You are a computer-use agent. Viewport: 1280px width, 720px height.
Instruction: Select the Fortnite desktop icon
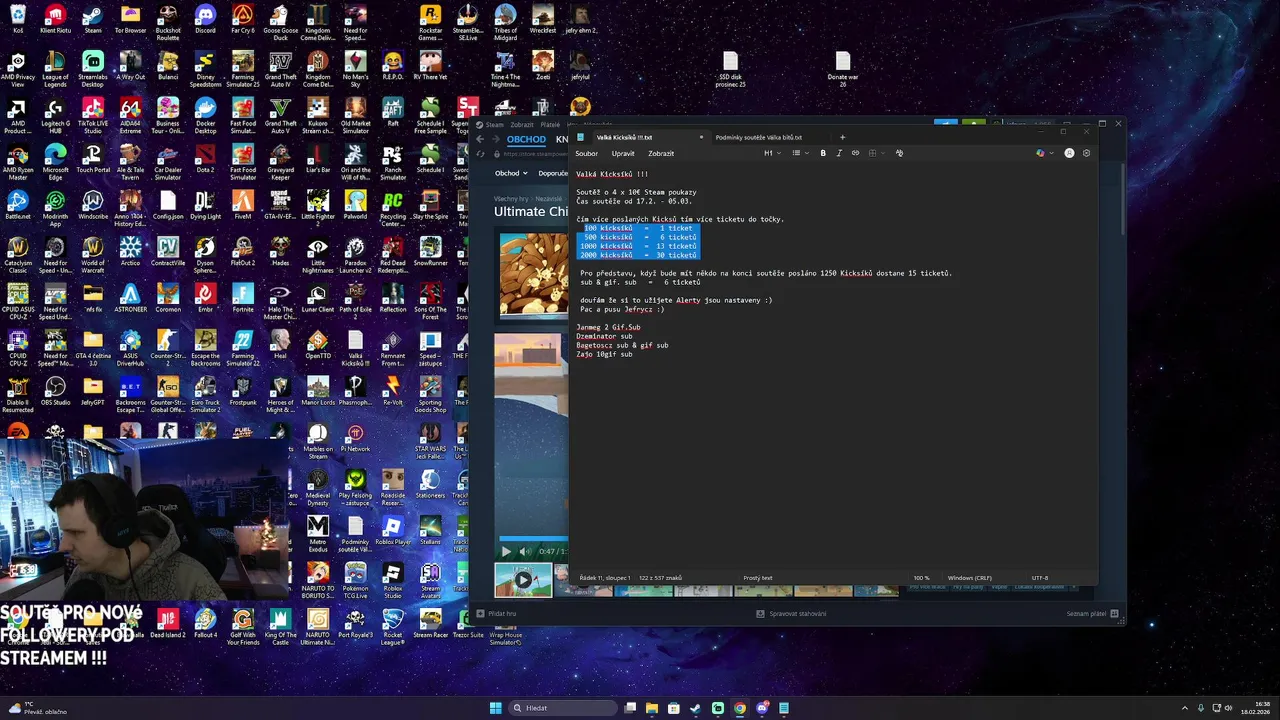(243, 299)
